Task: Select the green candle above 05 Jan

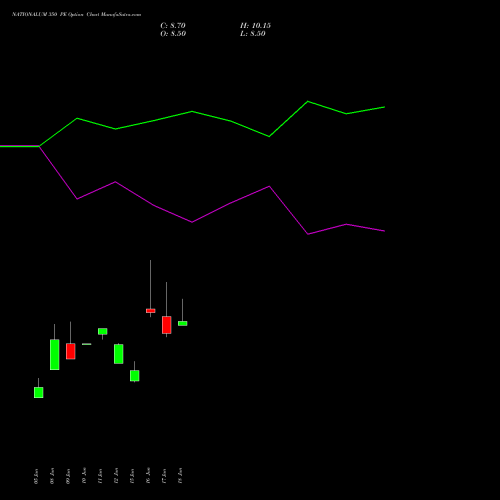Action: [x=38, y=392]
